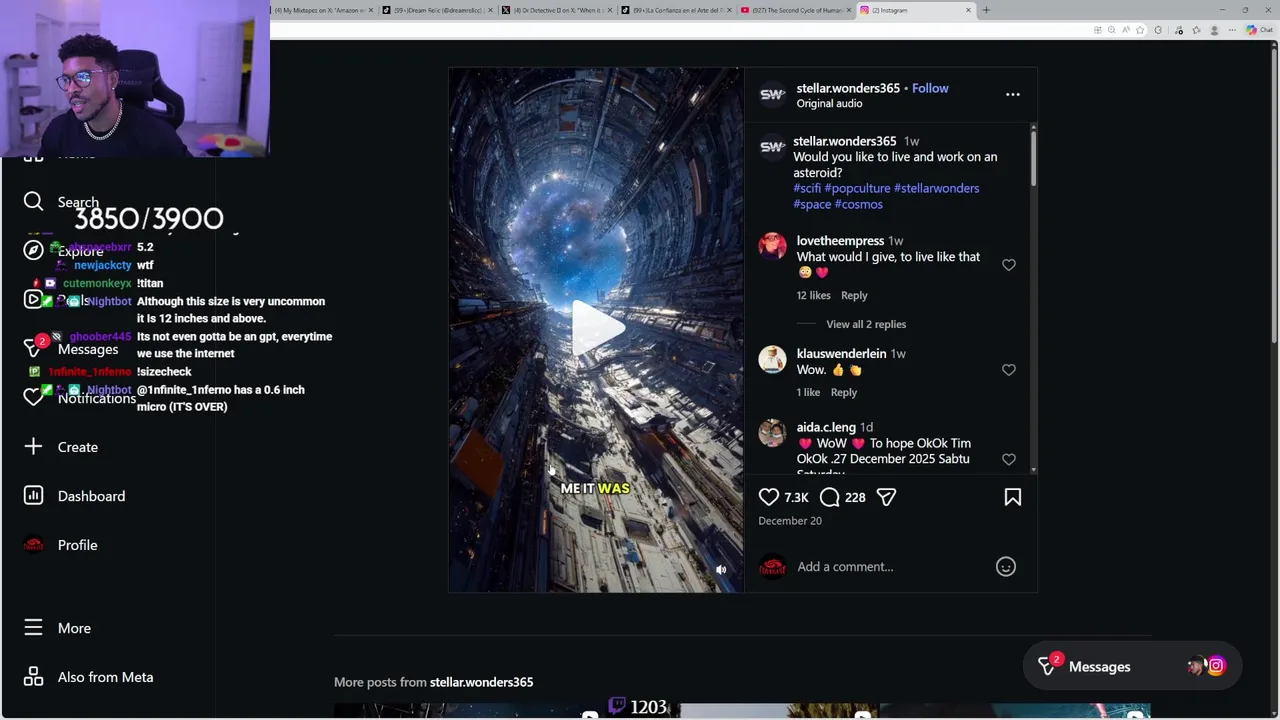Open the post's comment icon
Viewport: 1280px width, 720px height.
tap(829, 497)
